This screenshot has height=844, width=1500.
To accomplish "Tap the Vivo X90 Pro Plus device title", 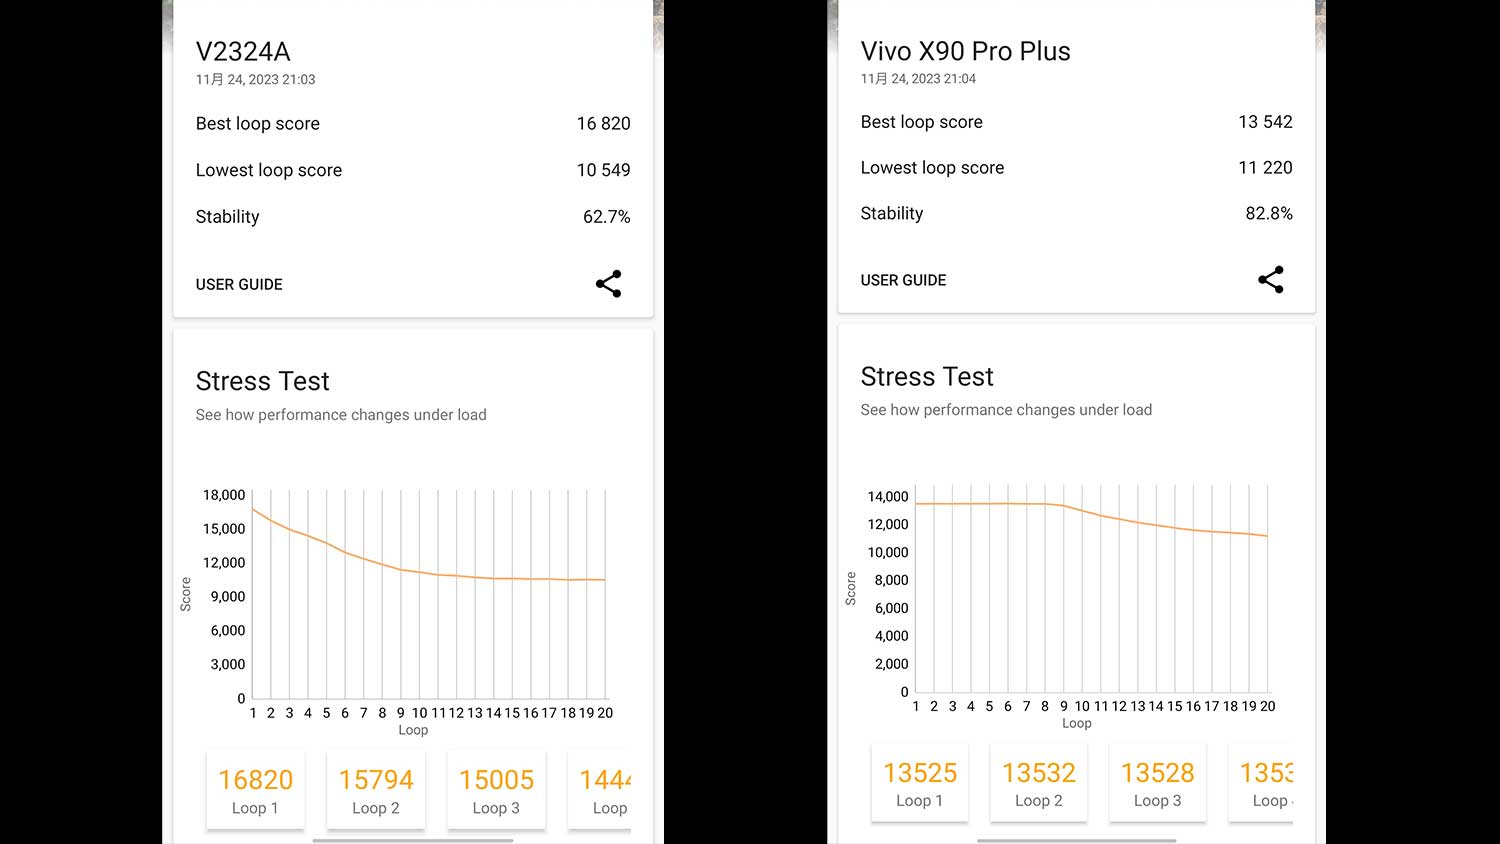I will tap(965, 52).
